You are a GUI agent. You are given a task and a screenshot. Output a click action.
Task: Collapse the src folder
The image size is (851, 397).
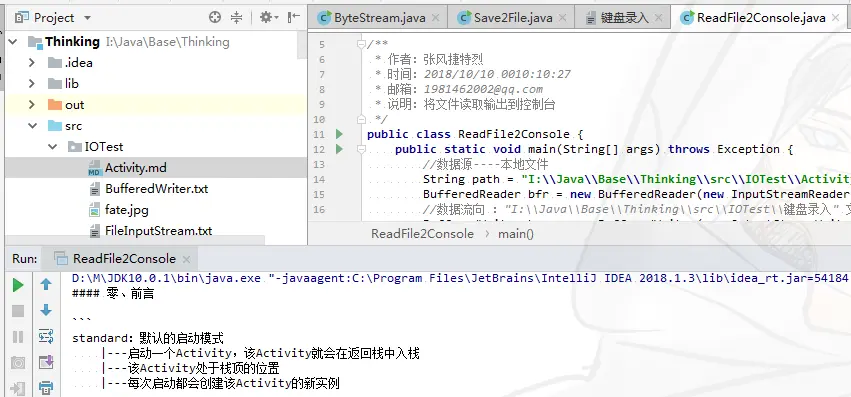click(x=33, y=126)
